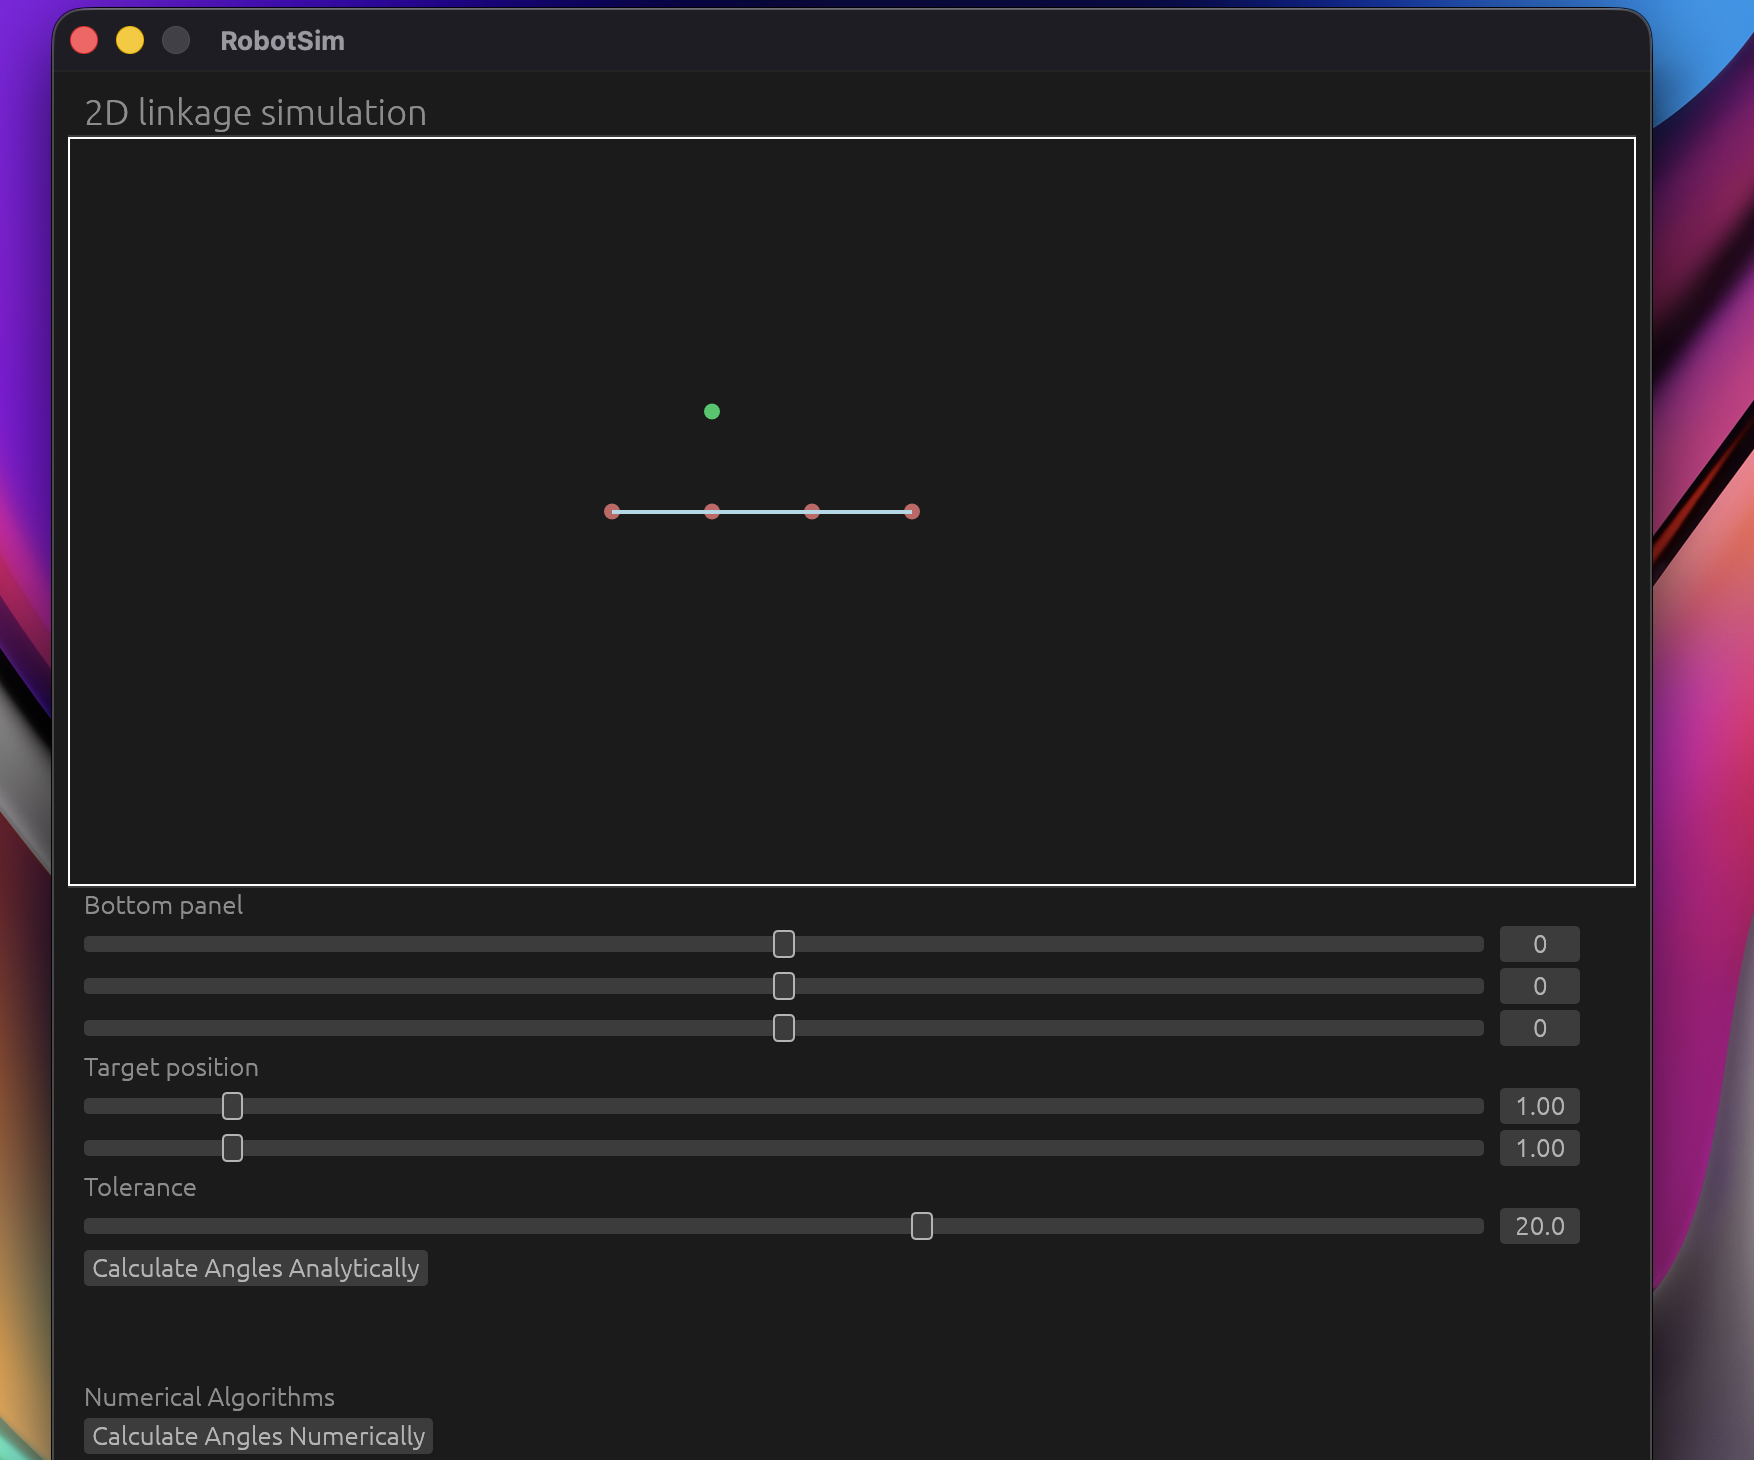Click second joint angle slider handle
The image size is (1754, 1460).
click(x=784, y=986)
